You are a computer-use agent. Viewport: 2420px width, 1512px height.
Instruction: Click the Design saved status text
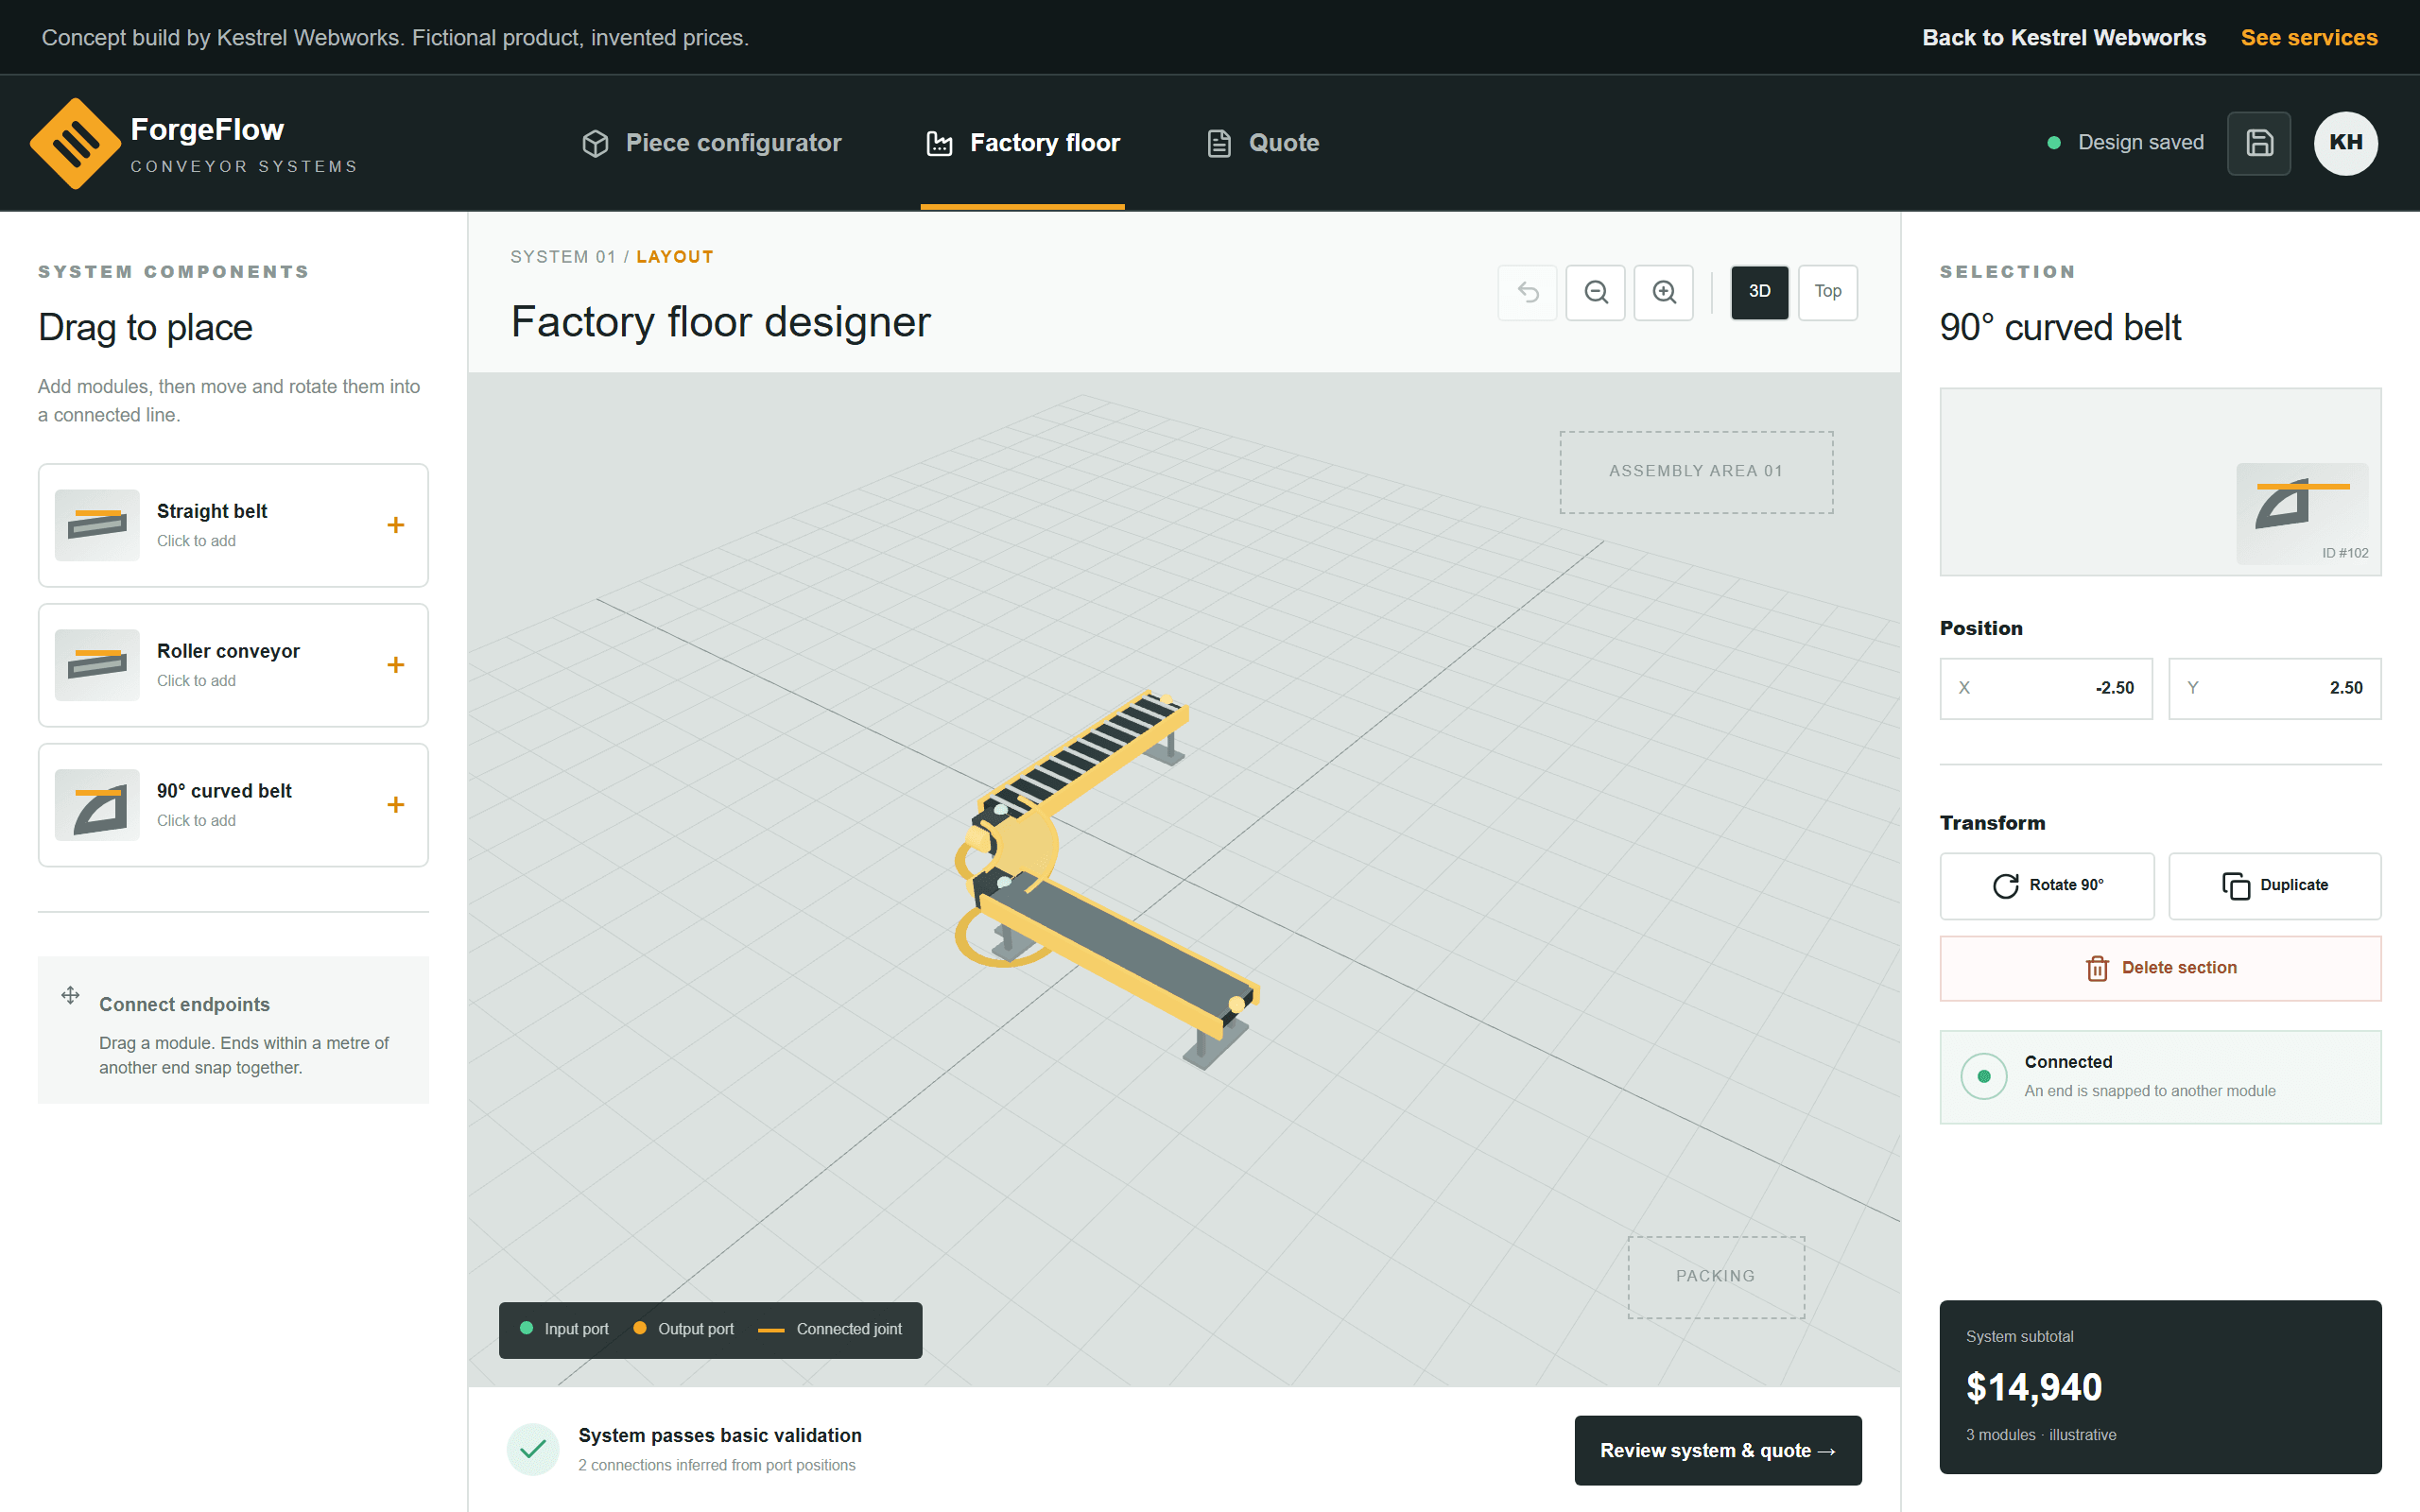click(2141, 143)
